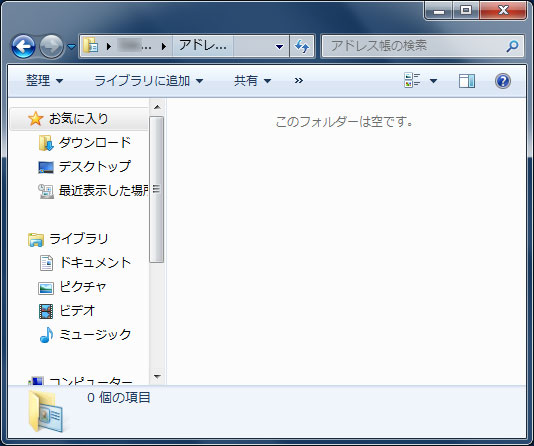
Task: Click the このフォルダーは空です。 message
Action: tap(344, 122)
